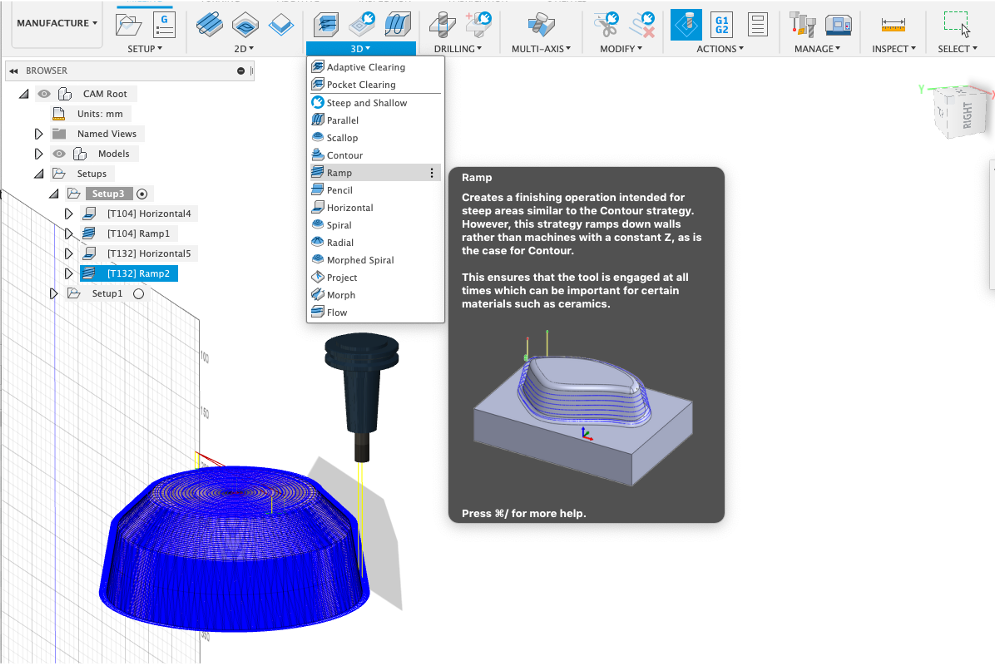Viewport: 995px width, 664px height.
Task: Toggle visibility eye of Models
Action: [59, 154]
